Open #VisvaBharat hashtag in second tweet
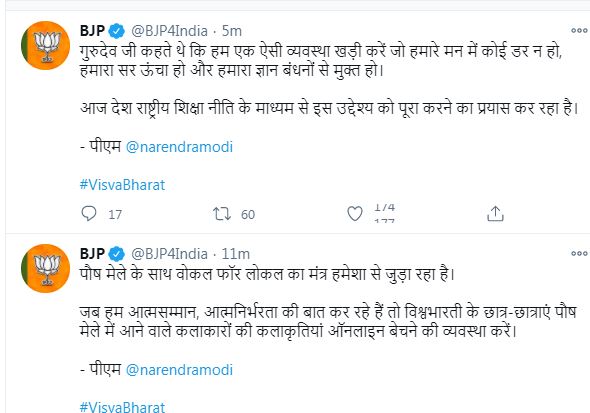590x413 pixels. tap(123, 407)
